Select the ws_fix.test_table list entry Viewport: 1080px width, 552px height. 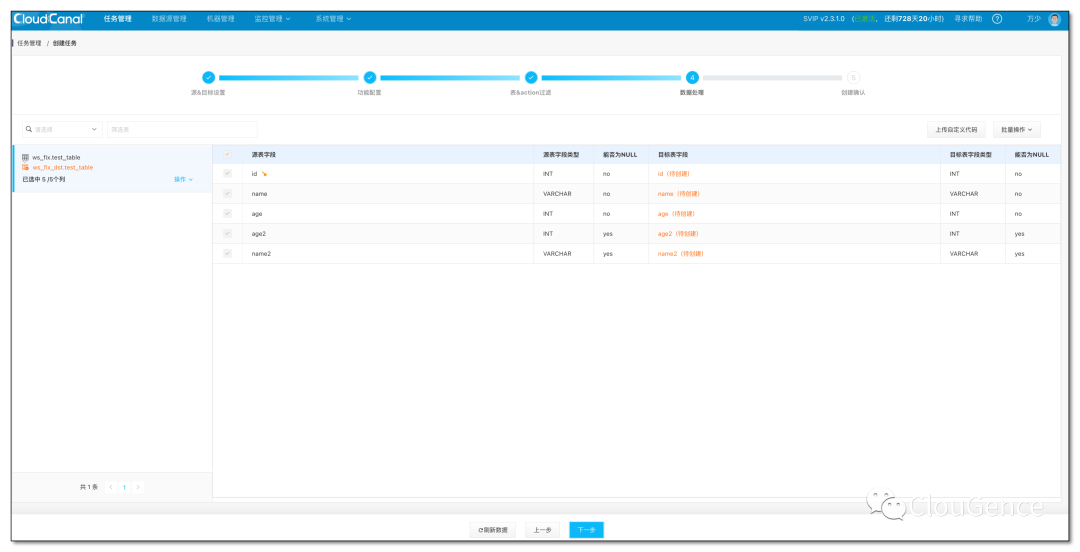click(112, 168)
